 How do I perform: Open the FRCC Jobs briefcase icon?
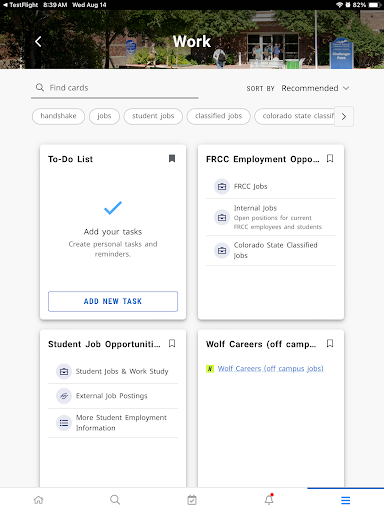(222, 186)
